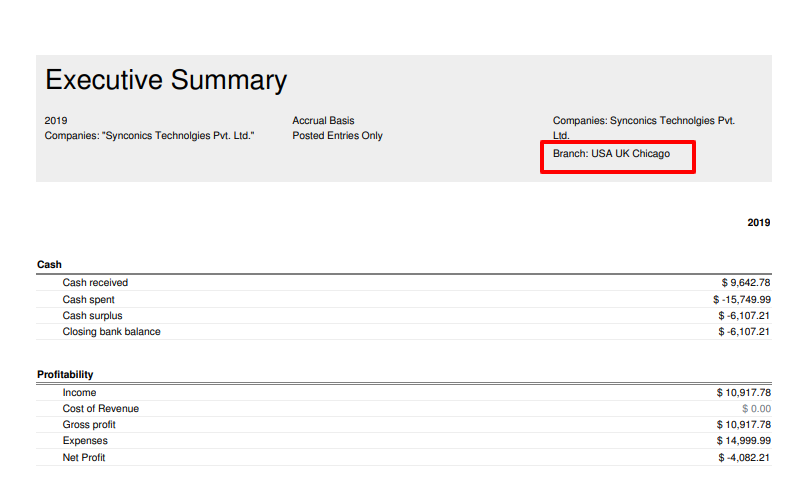Click the 2019 column header above the amounts
Screen dimensions: 806x490
[x=758, y=222]
